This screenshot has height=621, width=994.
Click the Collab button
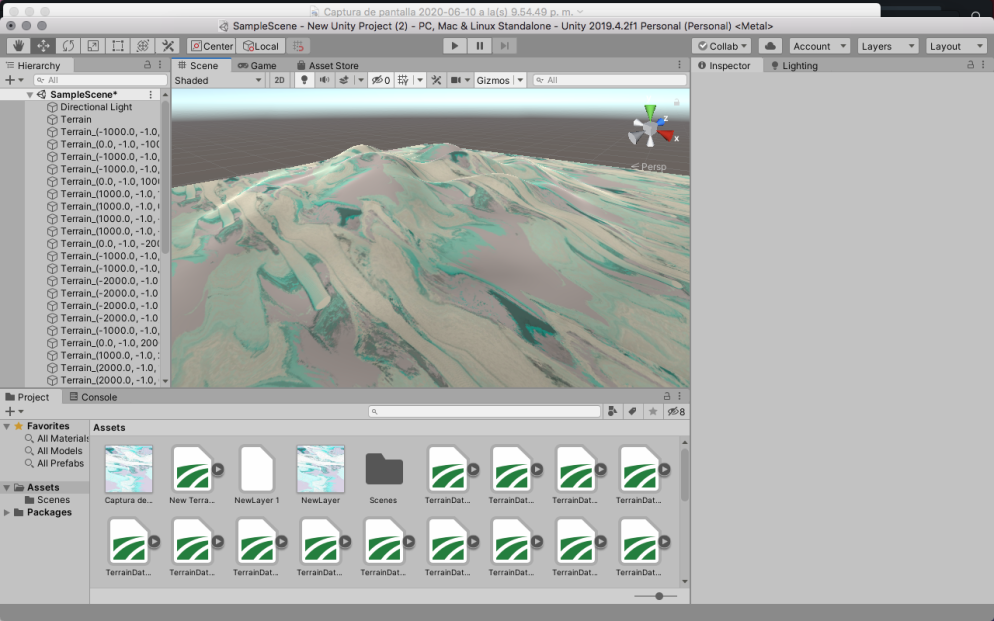[723, 46]
